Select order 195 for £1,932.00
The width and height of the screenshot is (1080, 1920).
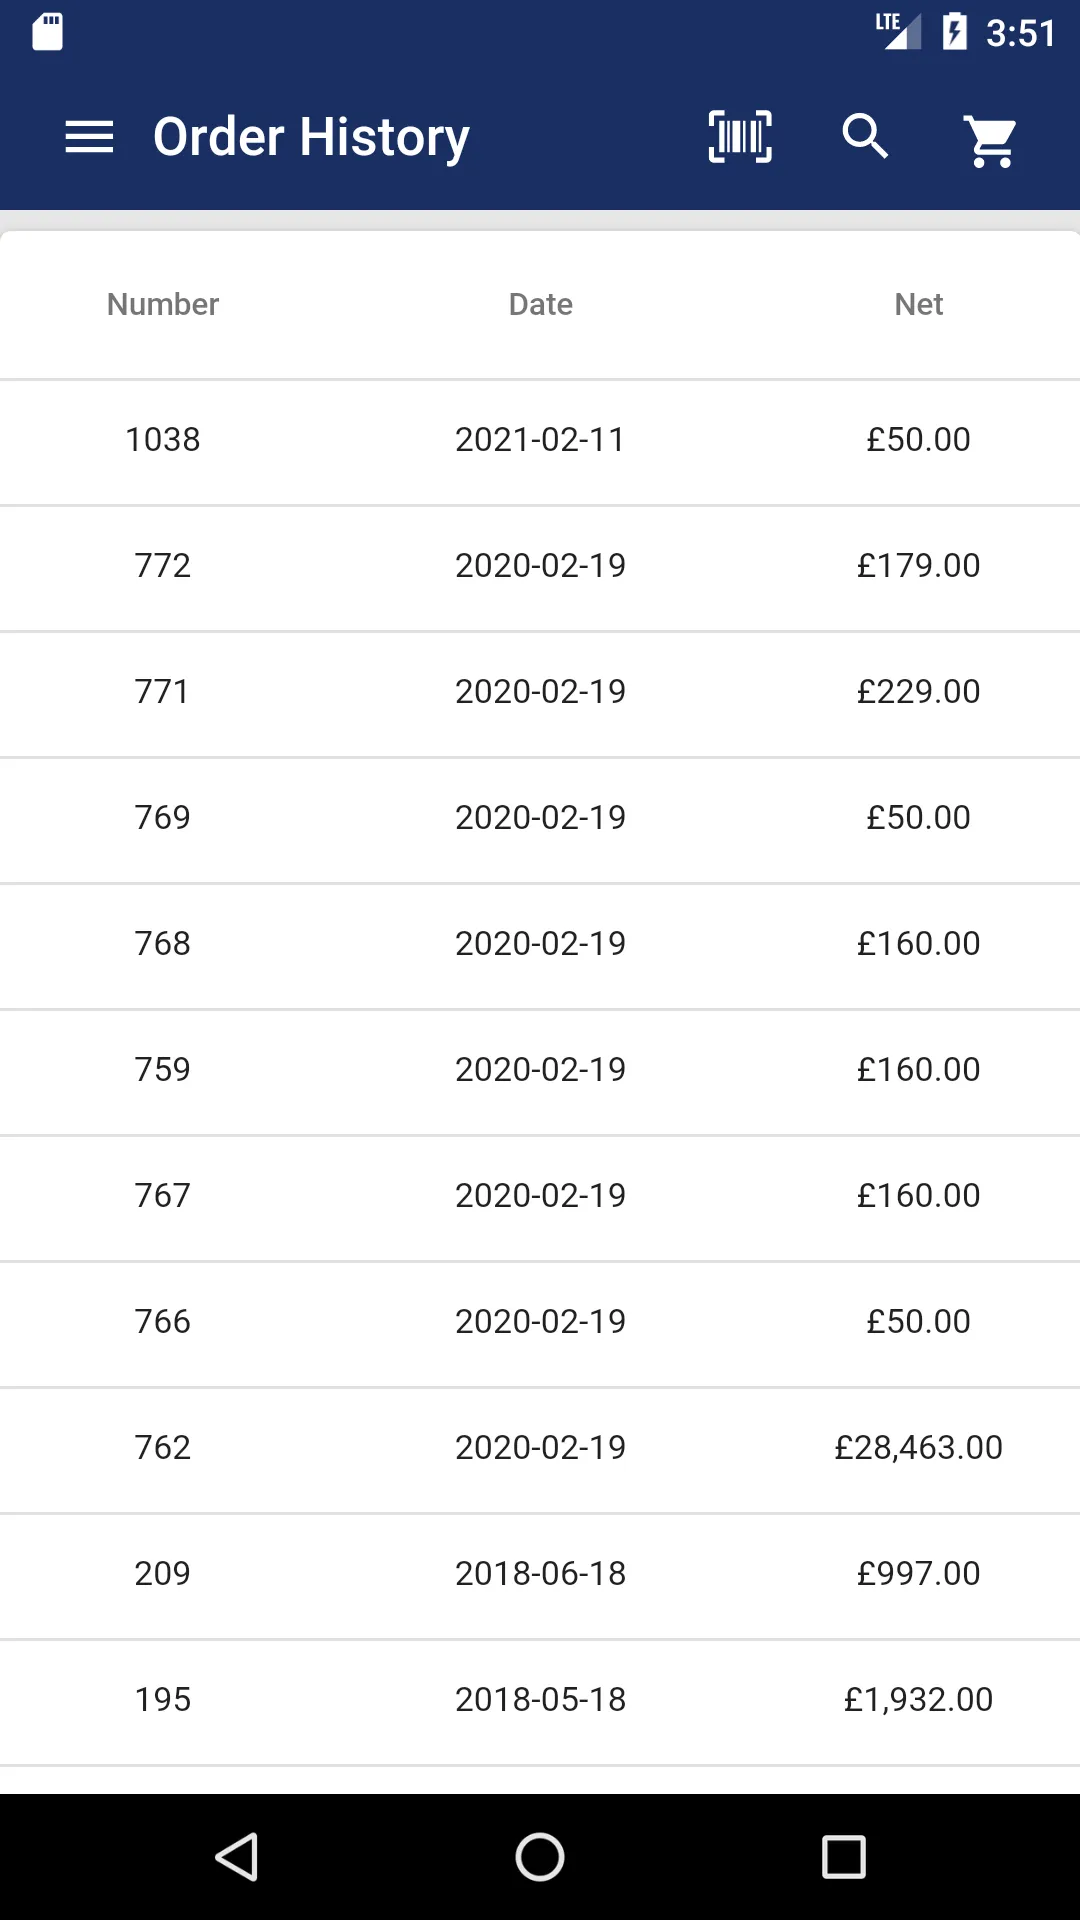[x=540, y=1702]
